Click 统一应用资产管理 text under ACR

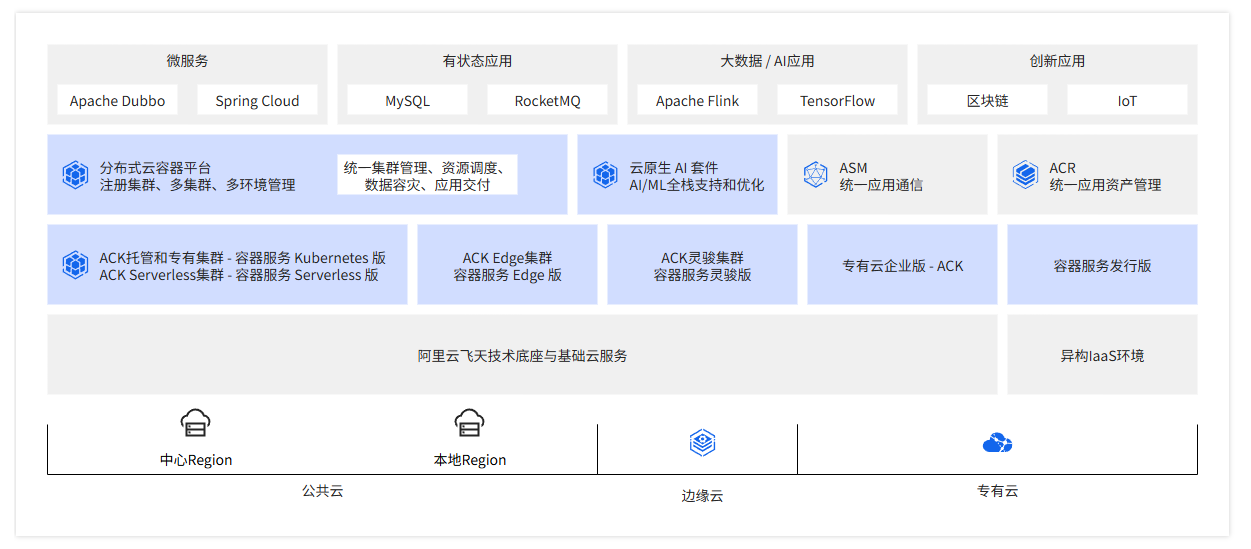pos(1105,184)
